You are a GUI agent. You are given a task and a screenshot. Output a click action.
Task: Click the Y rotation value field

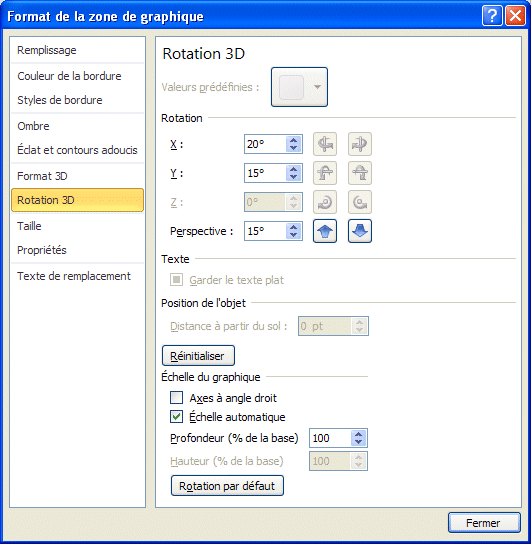click(265, 173)
